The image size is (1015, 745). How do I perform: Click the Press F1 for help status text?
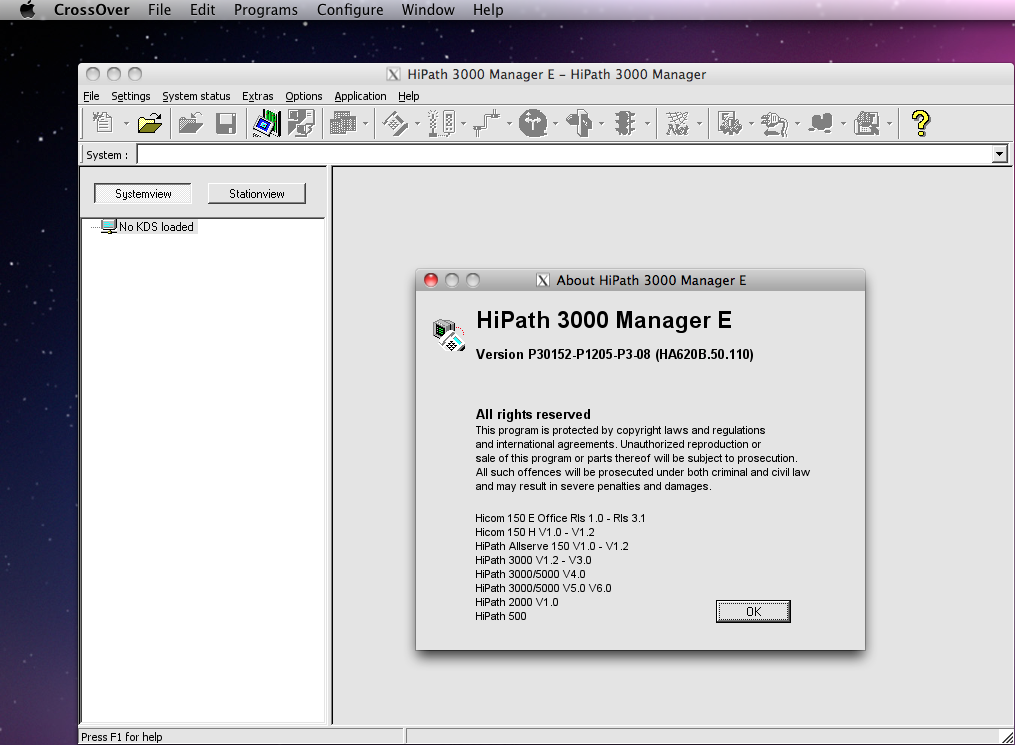122,737
